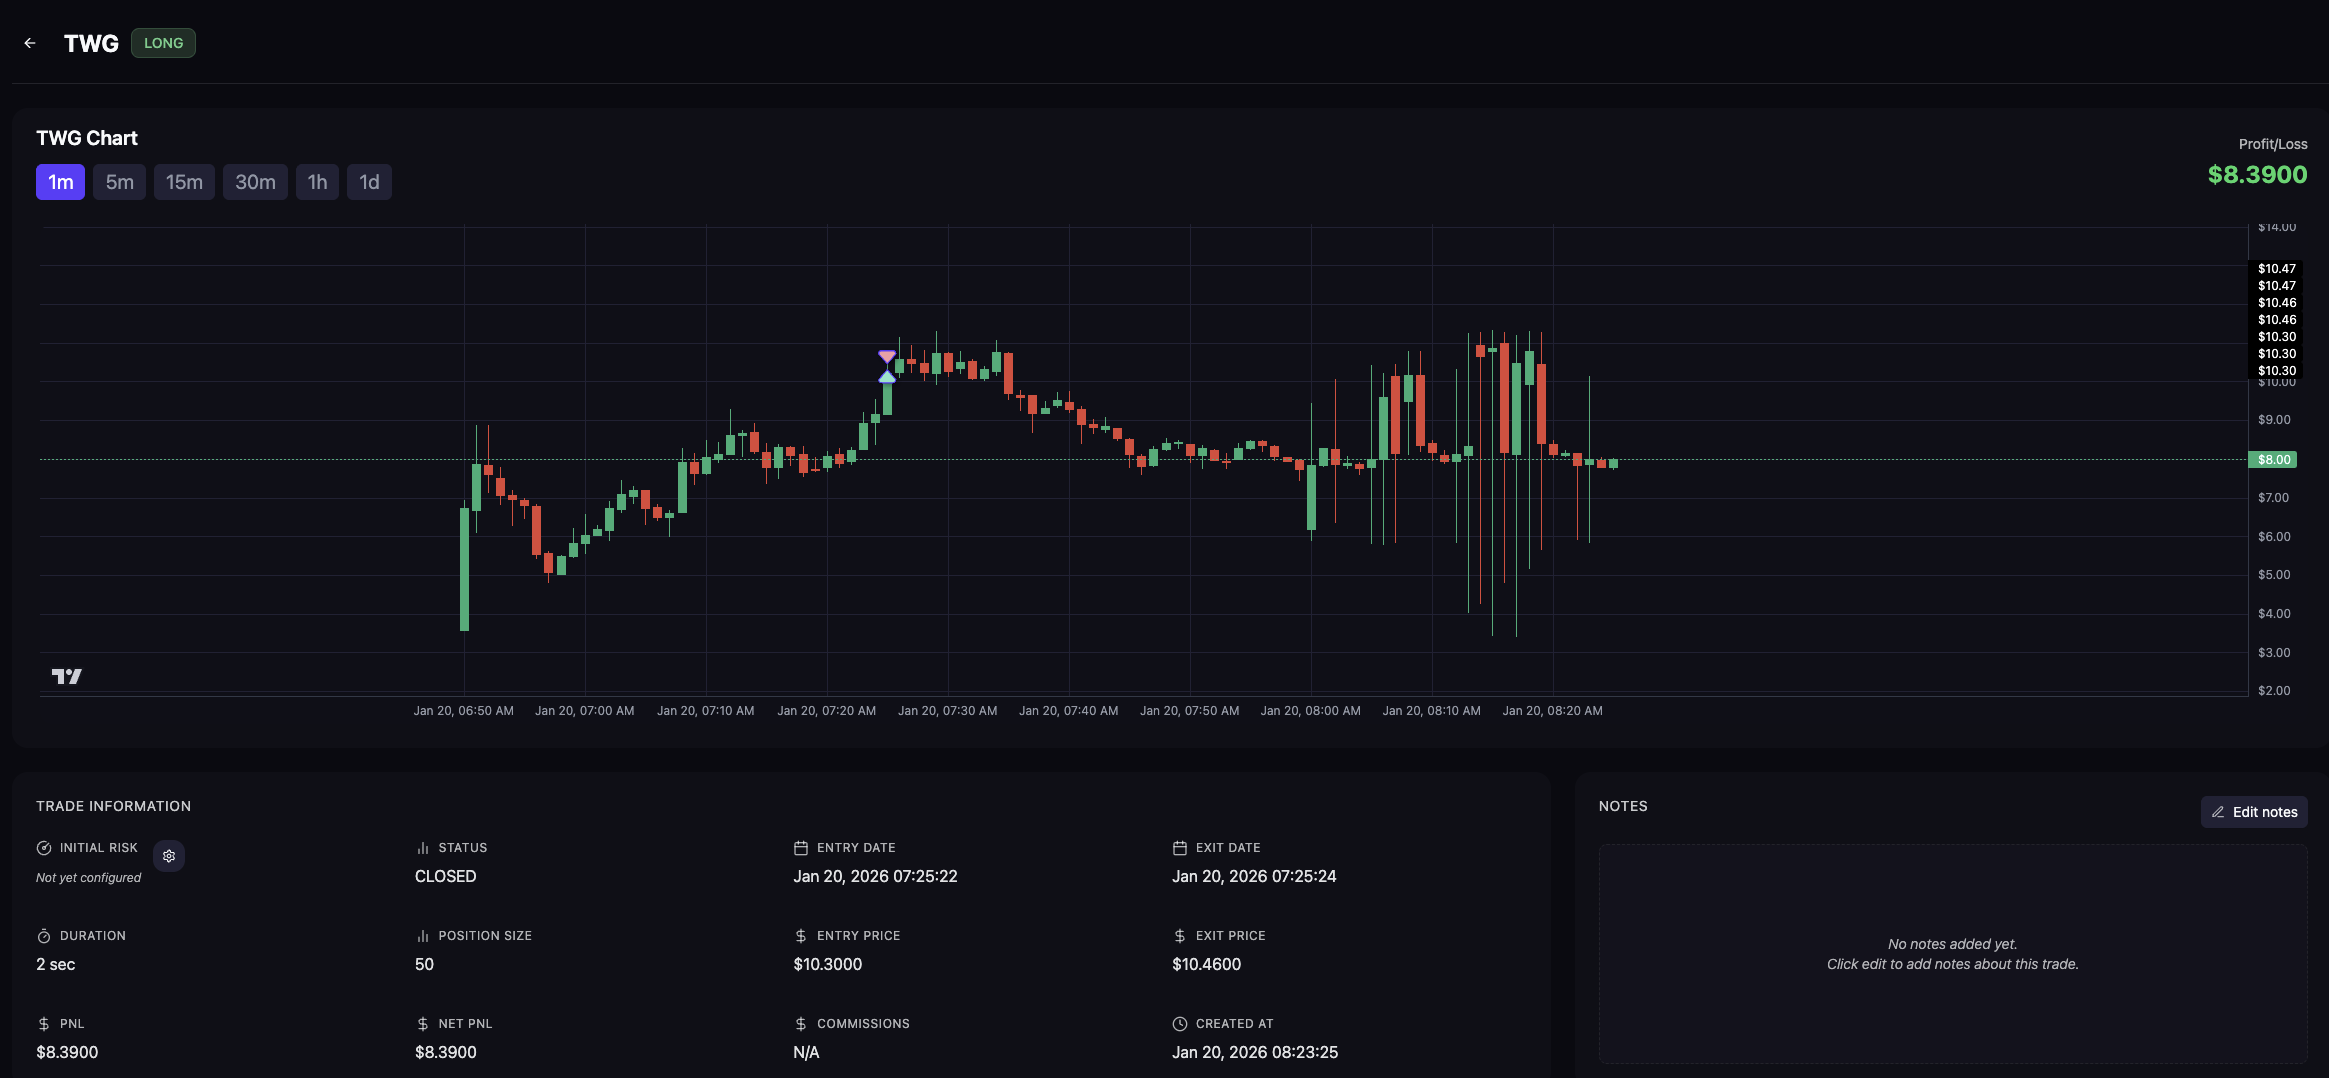Viewport: 2329px width, 1078px height.
Task: Click the green $8.00 price label
Action: point(2272,460)
